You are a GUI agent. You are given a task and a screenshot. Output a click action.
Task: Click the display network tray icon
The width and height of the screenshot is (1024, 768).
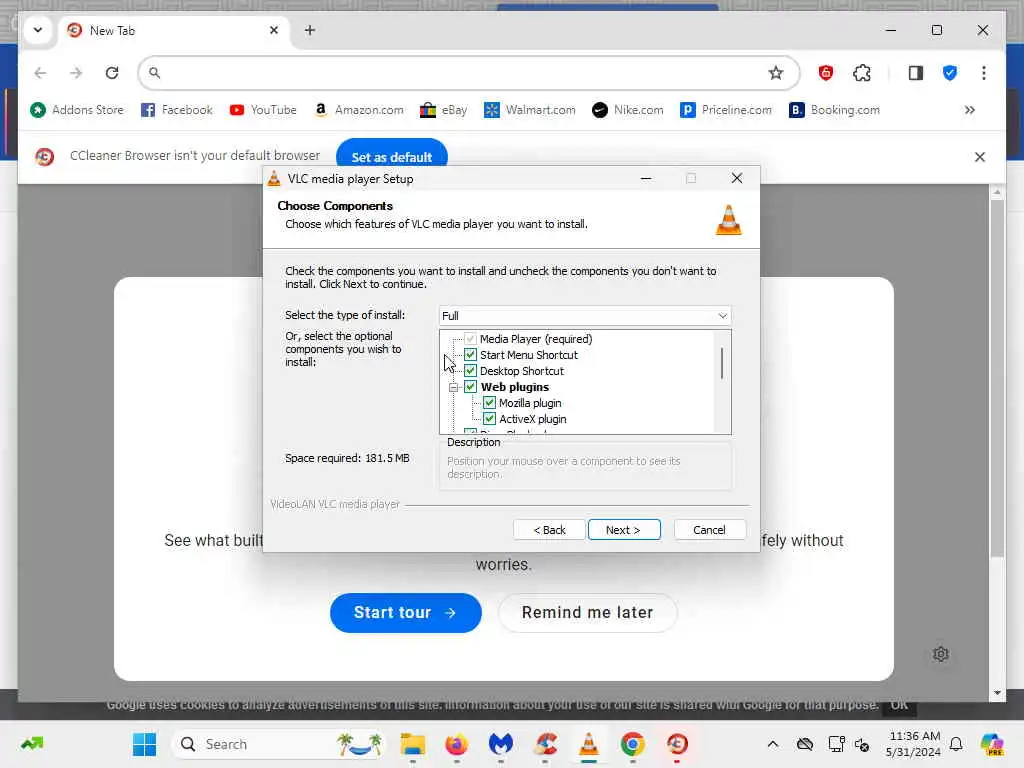tap(836, 744)
